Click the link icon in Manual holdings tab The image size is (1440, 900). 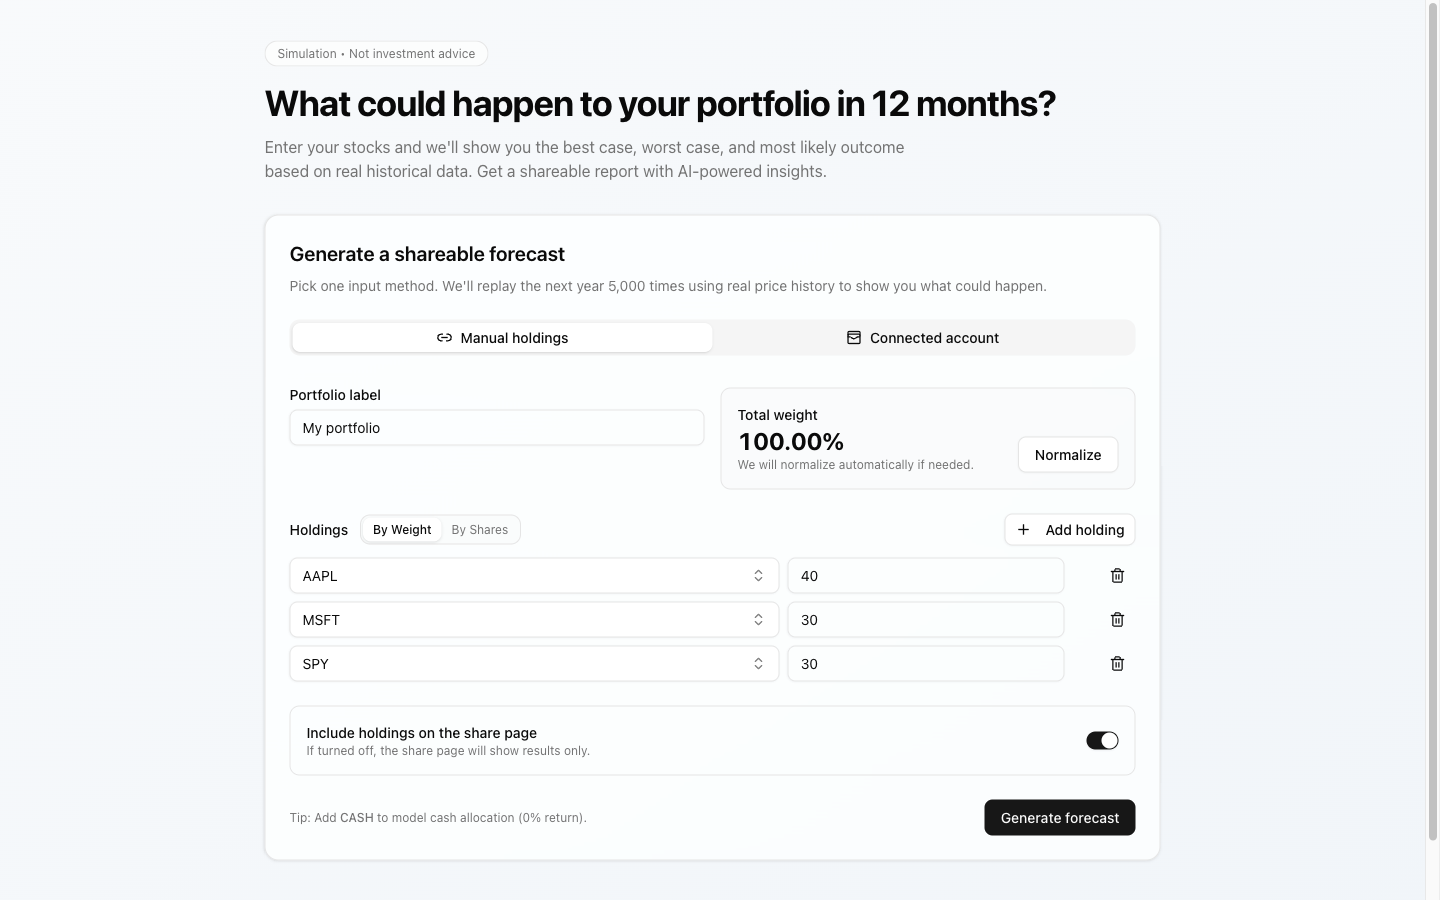tap(444, 338)
